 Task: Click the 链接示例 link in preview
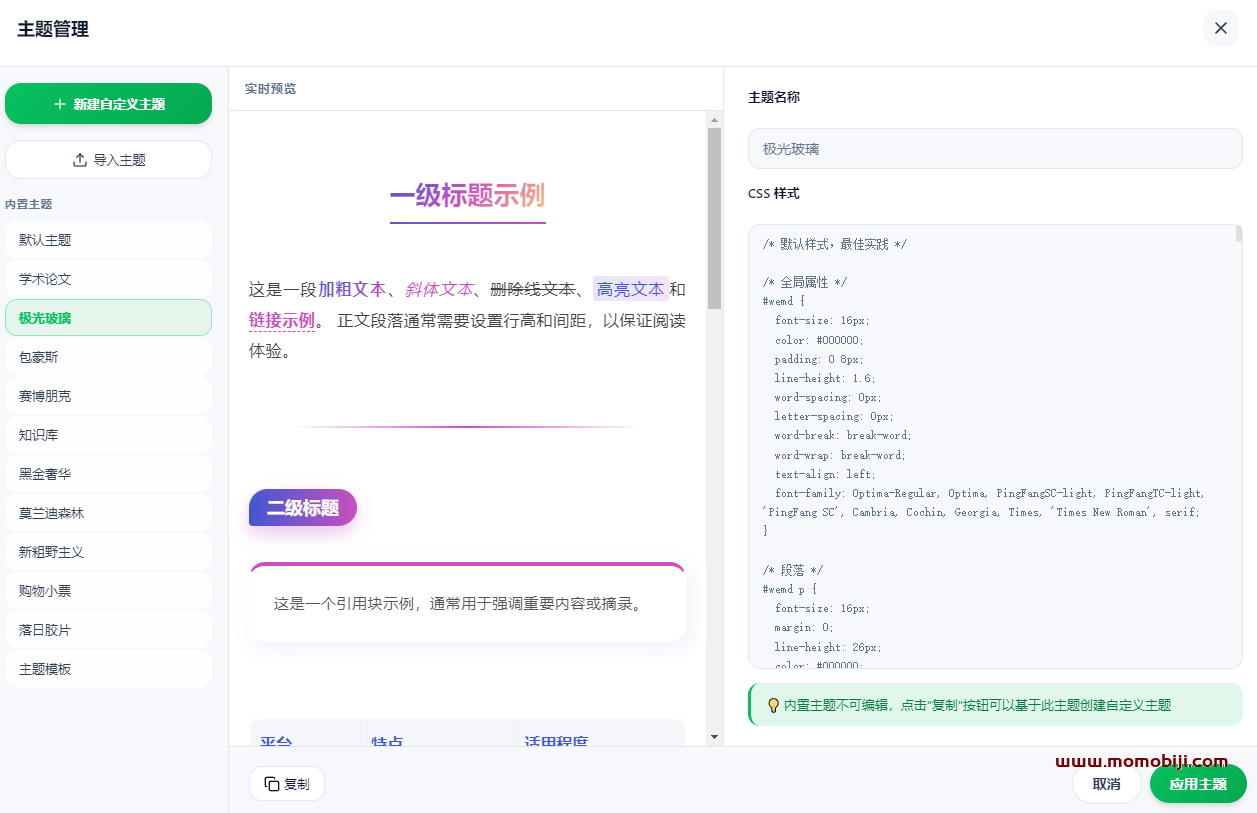tap(281, 321)
